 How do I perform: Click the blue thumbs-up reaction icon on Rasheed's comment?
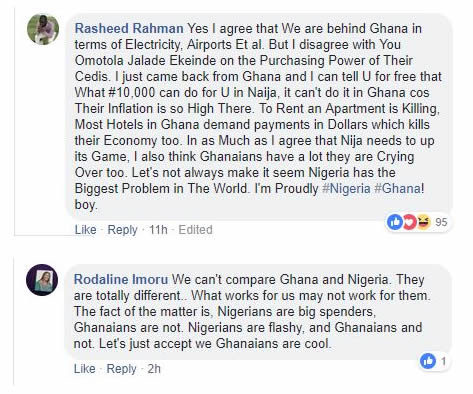[395, 222]
